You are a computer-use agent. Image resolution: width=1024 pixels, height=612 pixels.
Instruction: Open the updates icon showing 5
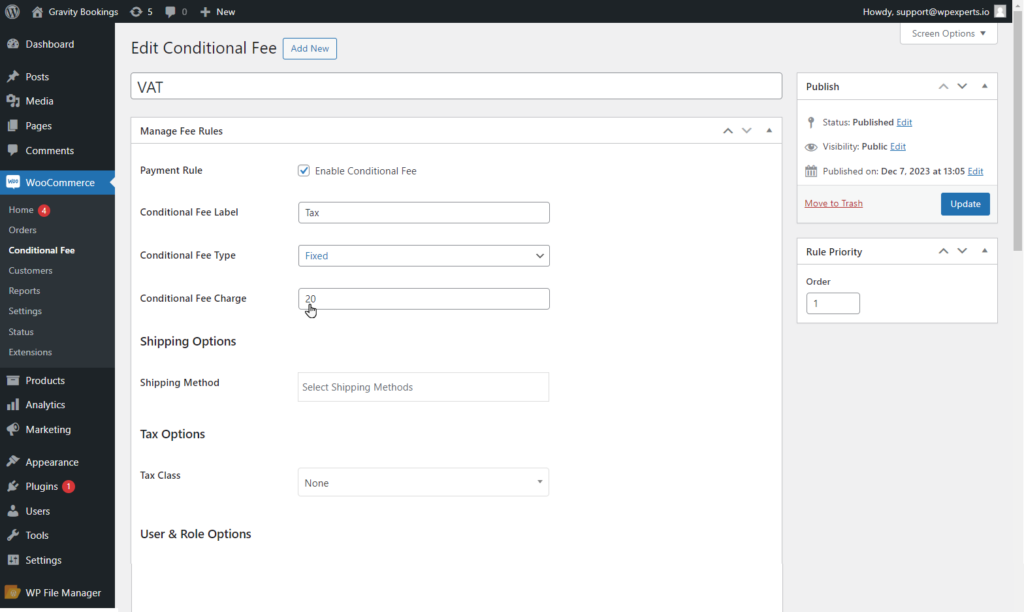[135, 12]
